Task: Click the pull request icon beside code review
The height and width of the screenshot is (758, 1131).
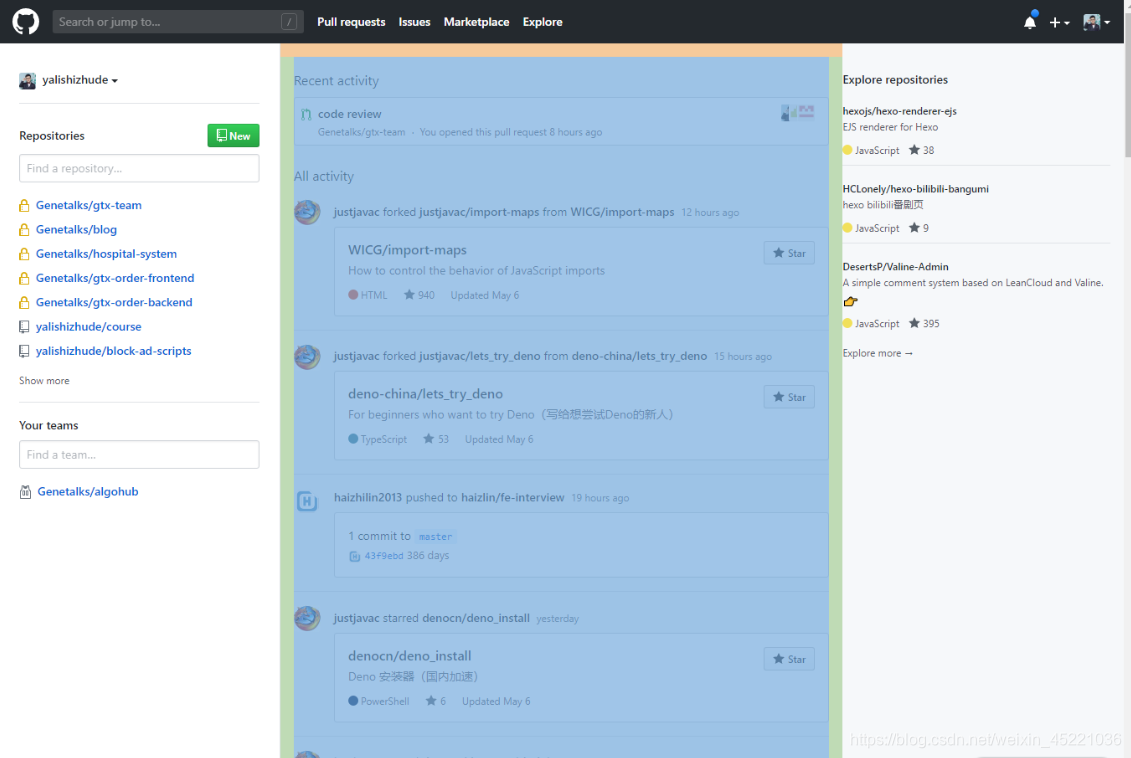Action: [306, 114]
